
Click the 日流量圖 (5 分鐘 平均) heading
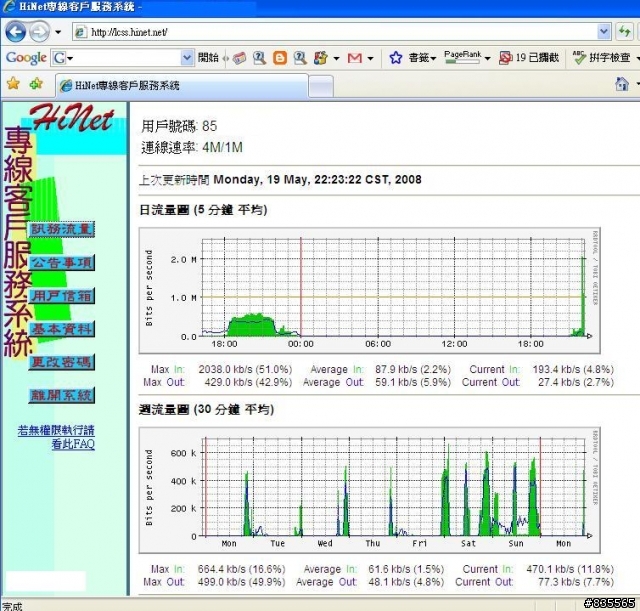pos(203,210)
